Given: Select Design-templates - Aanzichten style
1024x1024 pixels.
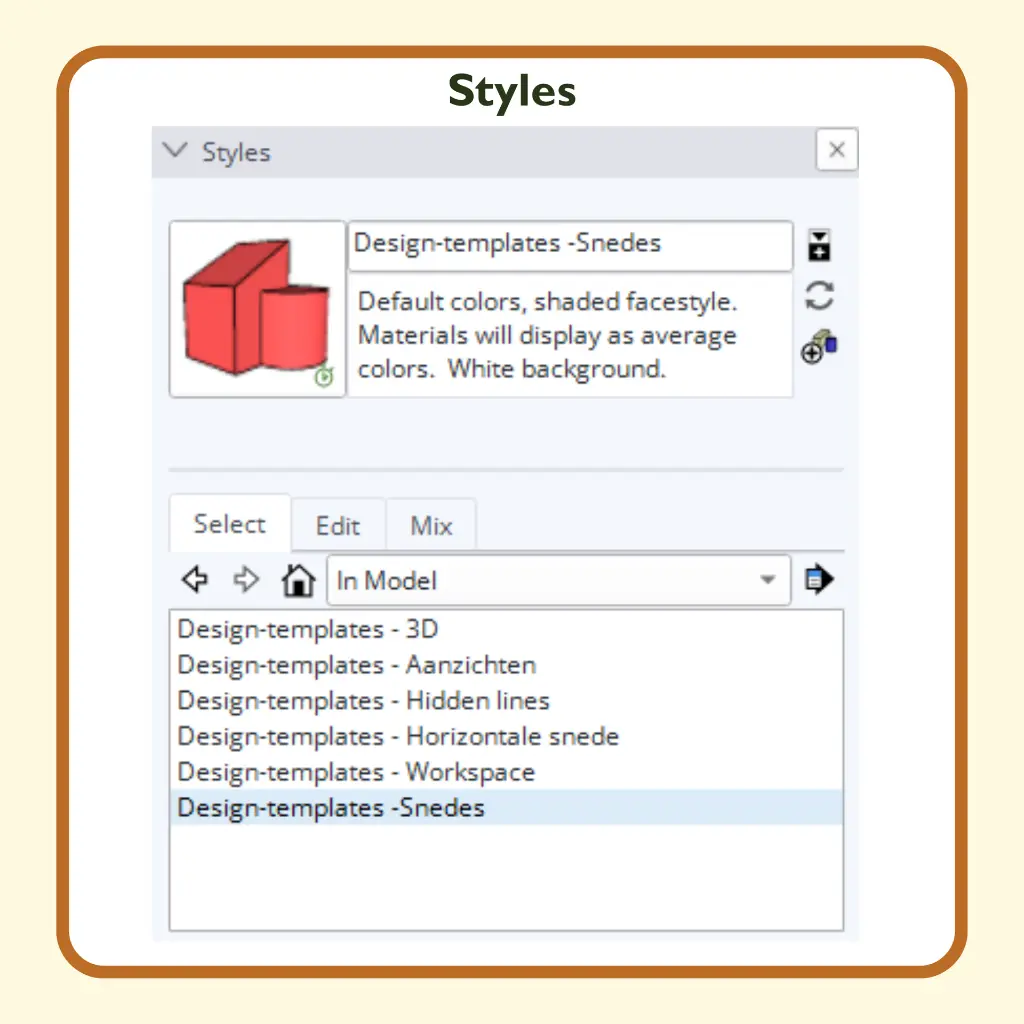Looking at the screenshot, I should pyautogui.click(x=506, y=665).
